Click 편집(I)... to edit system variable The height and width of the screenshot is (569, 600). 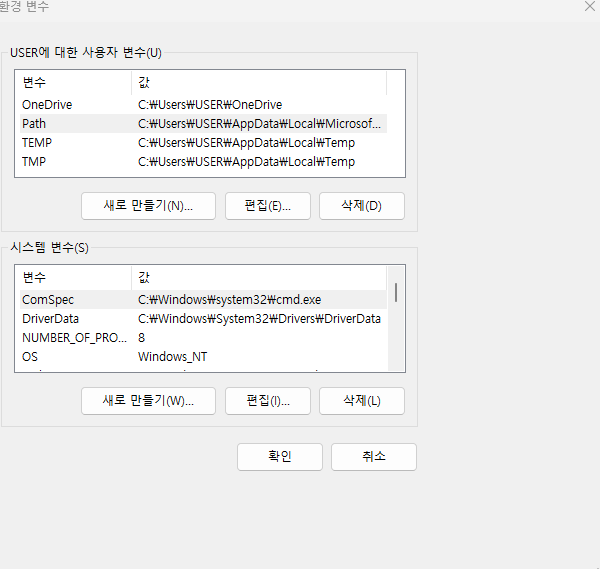pos(267,401)
